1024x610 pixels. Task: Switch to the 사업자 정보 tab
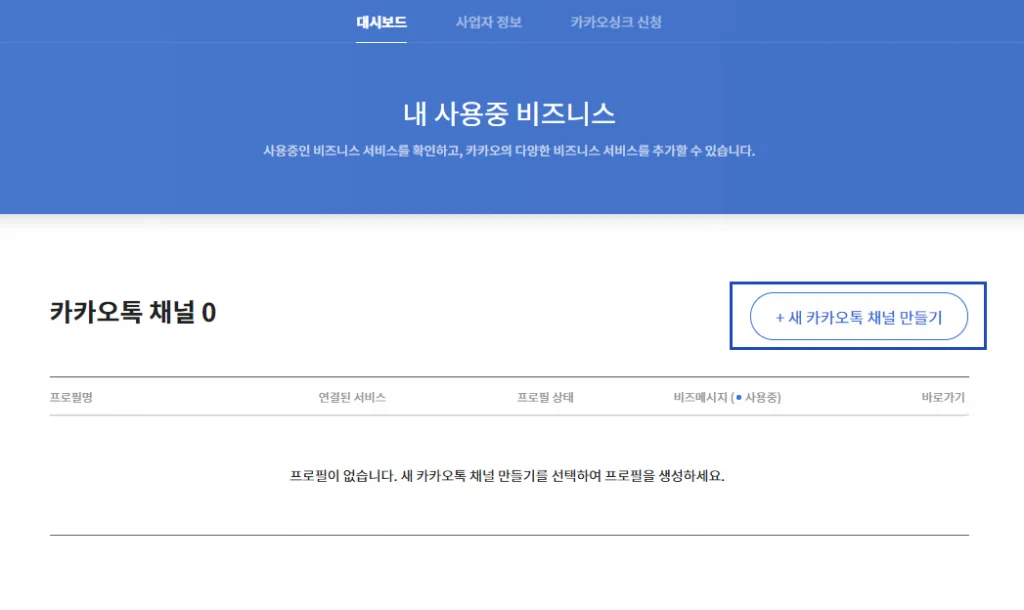(488, 22)
